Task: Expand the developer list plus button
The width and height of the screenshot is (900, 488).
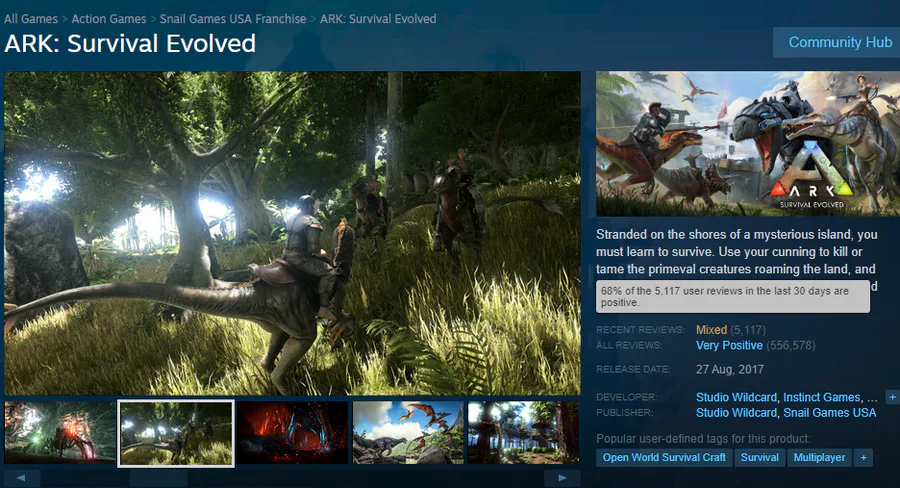Action: [893, 397]
